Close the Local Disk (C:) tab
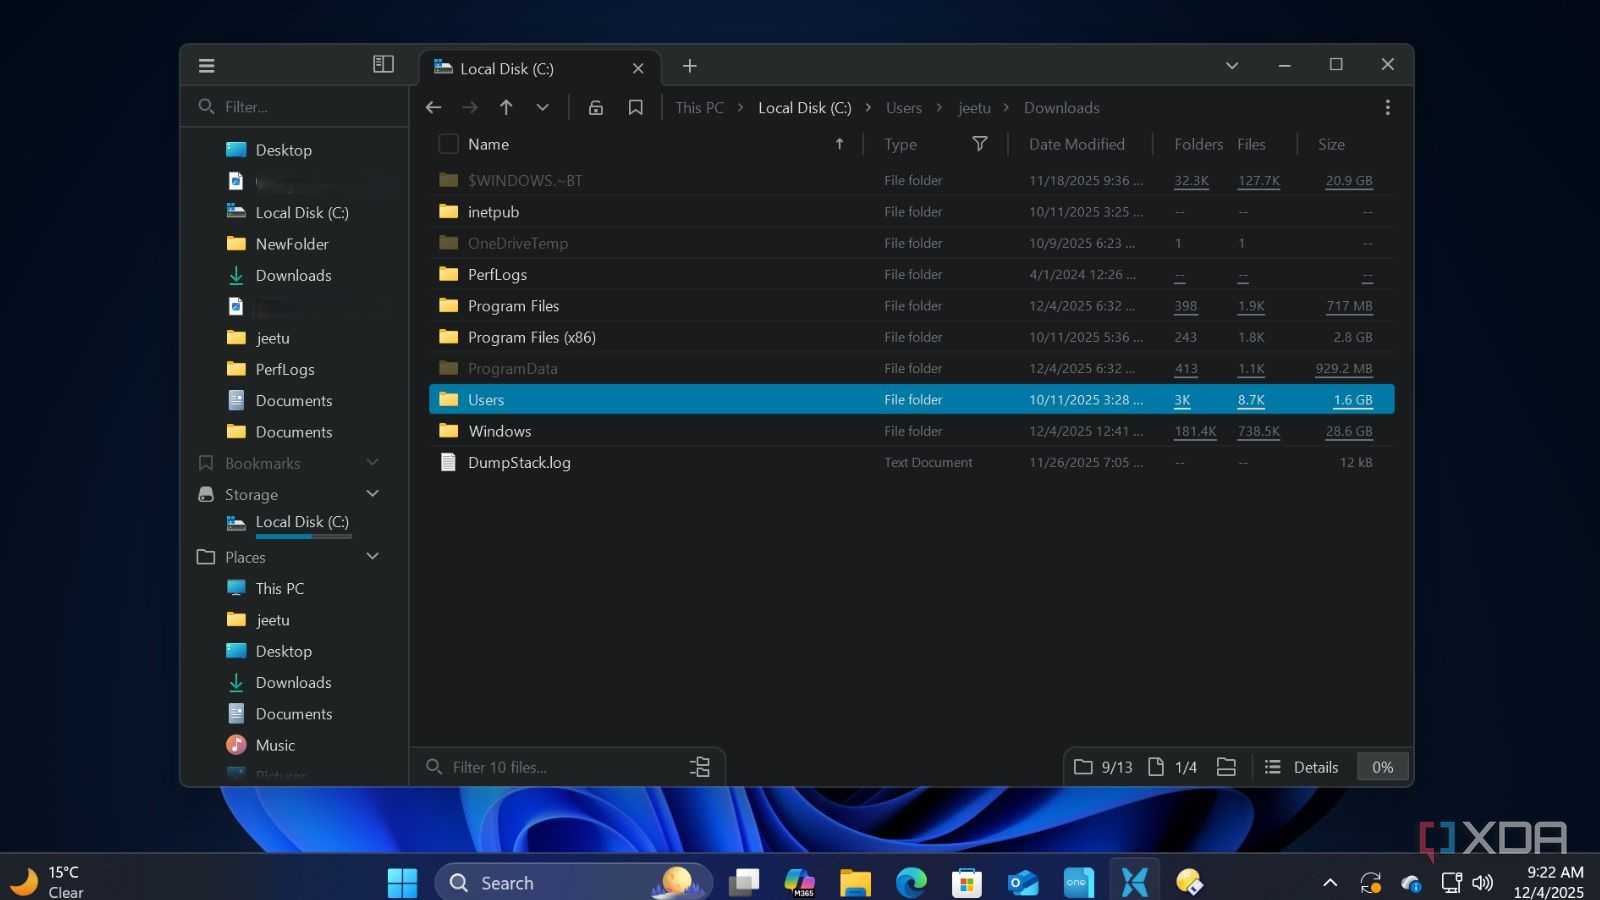Screen dimensions: 1600x900 638,68
